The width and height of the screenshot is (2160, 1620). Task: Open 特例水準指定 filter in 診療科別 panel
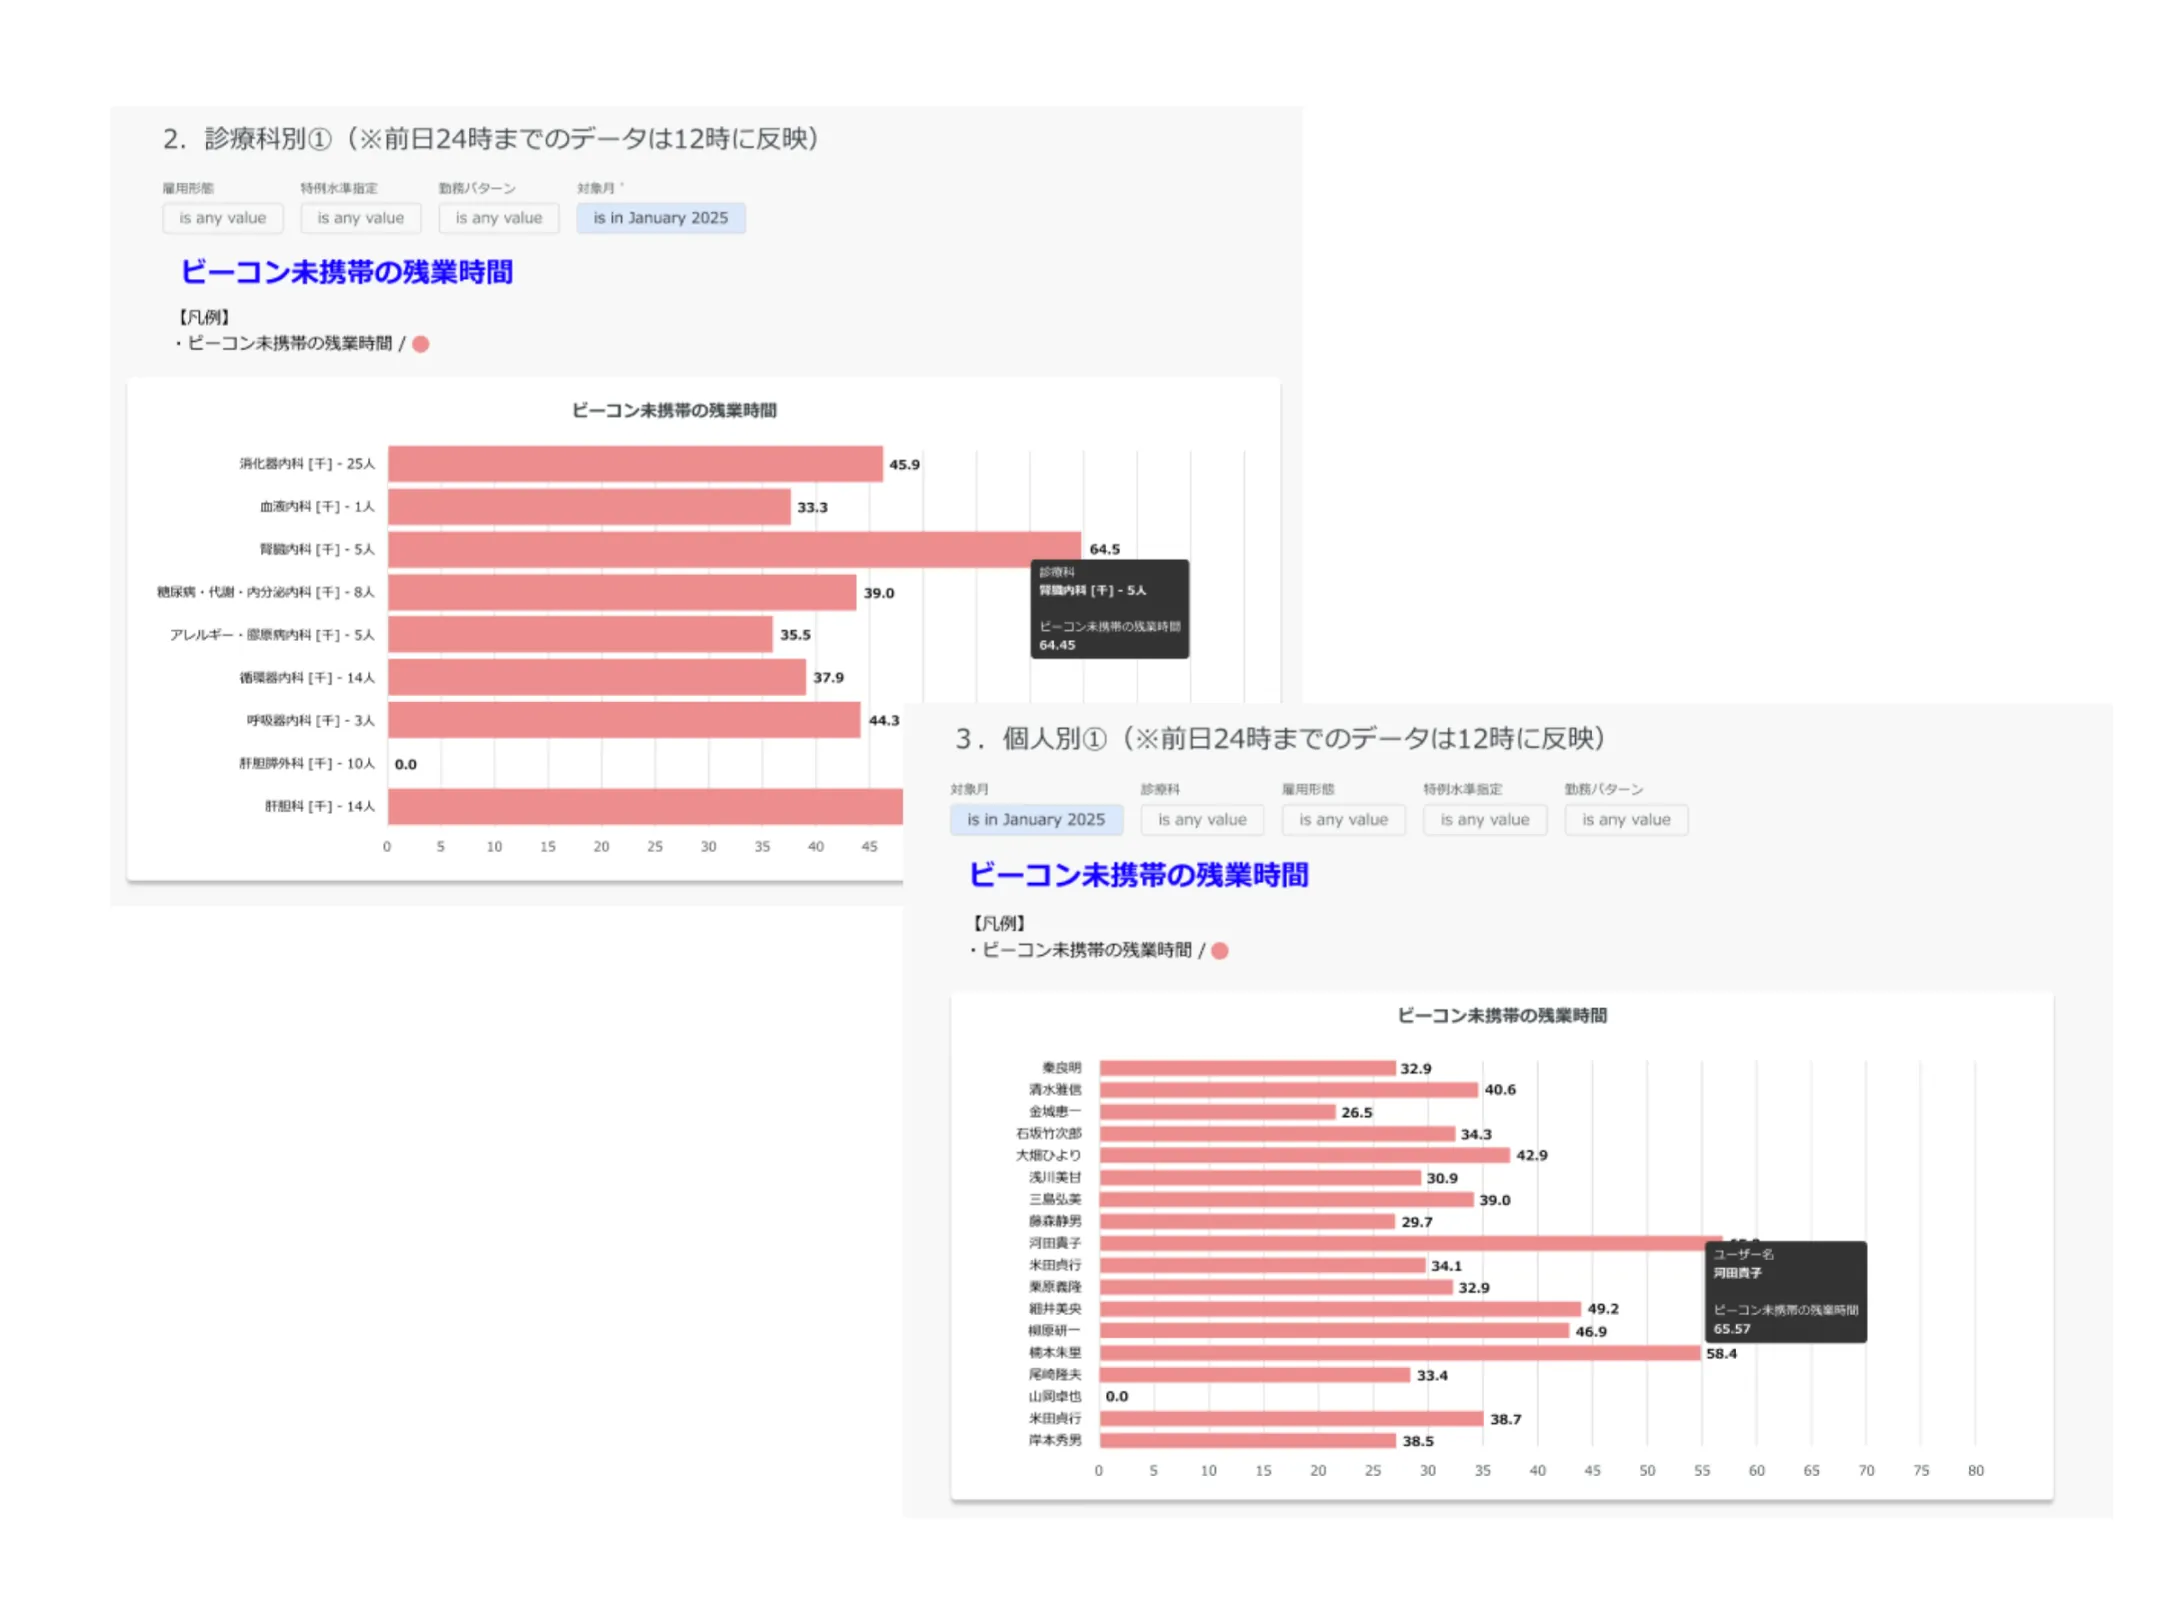(x=360, y=218)
